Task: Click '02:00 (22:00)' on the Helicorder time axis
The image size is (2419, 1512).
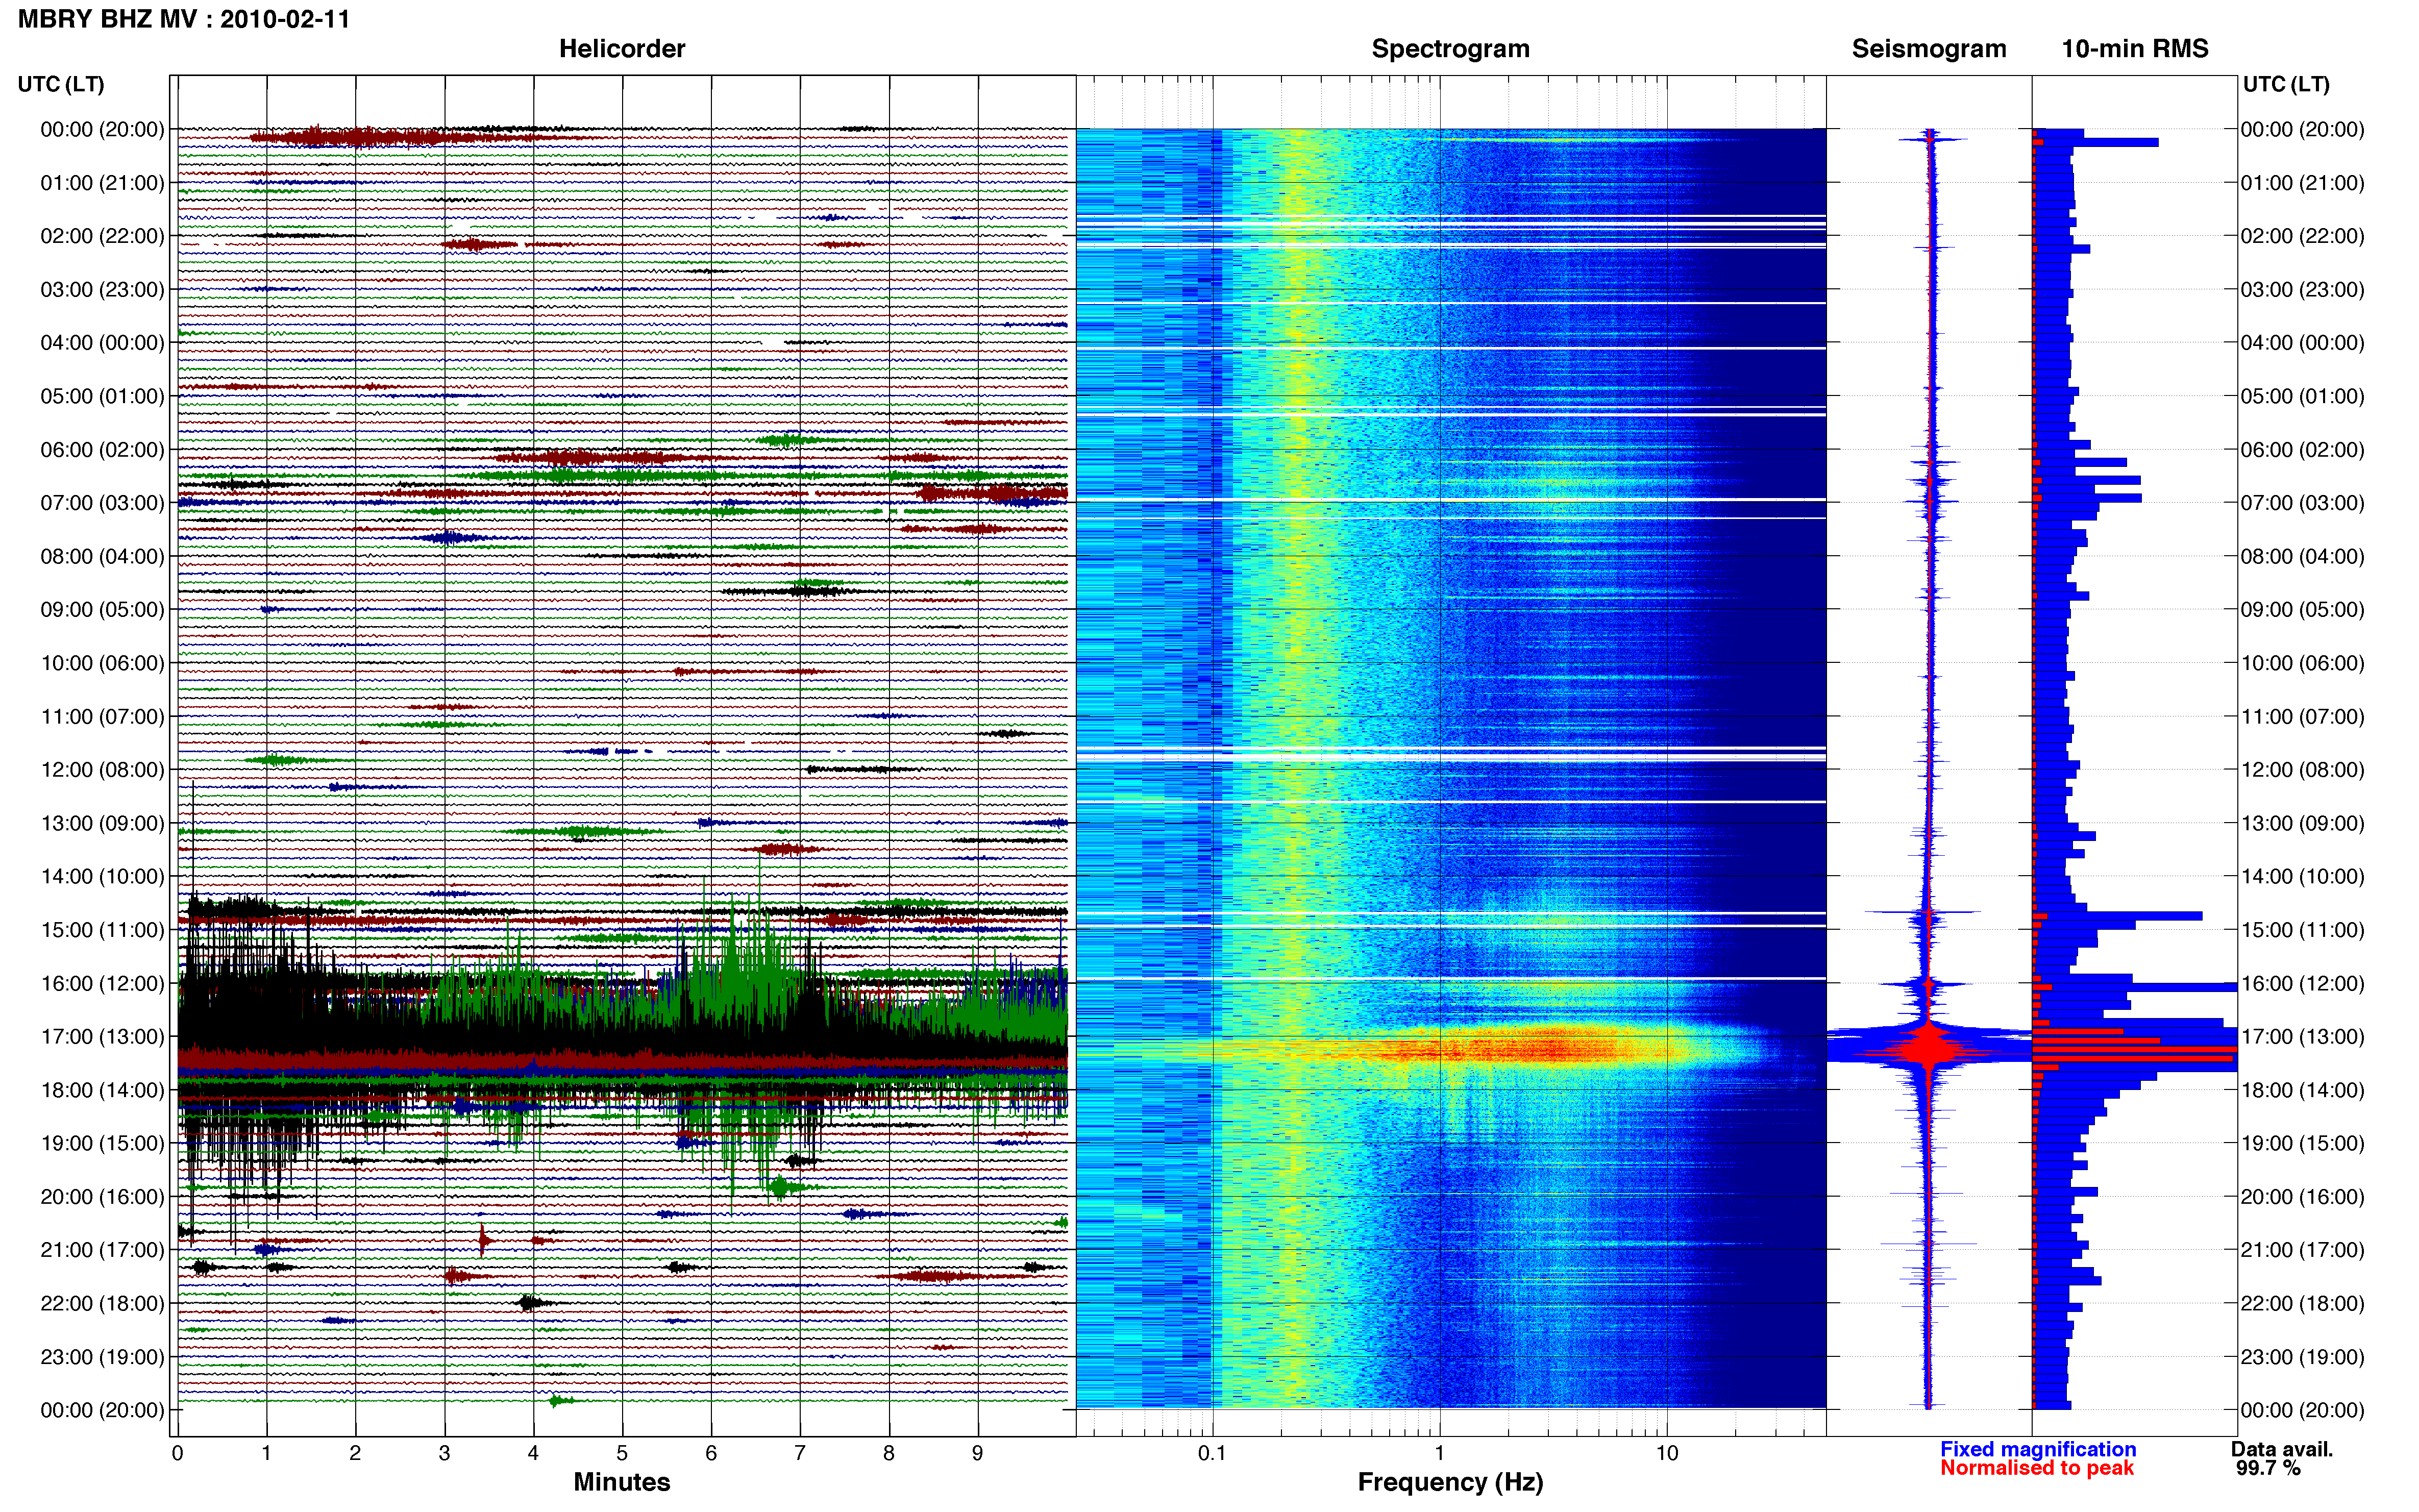Action: pyautogui.click(x=102, y=236)
